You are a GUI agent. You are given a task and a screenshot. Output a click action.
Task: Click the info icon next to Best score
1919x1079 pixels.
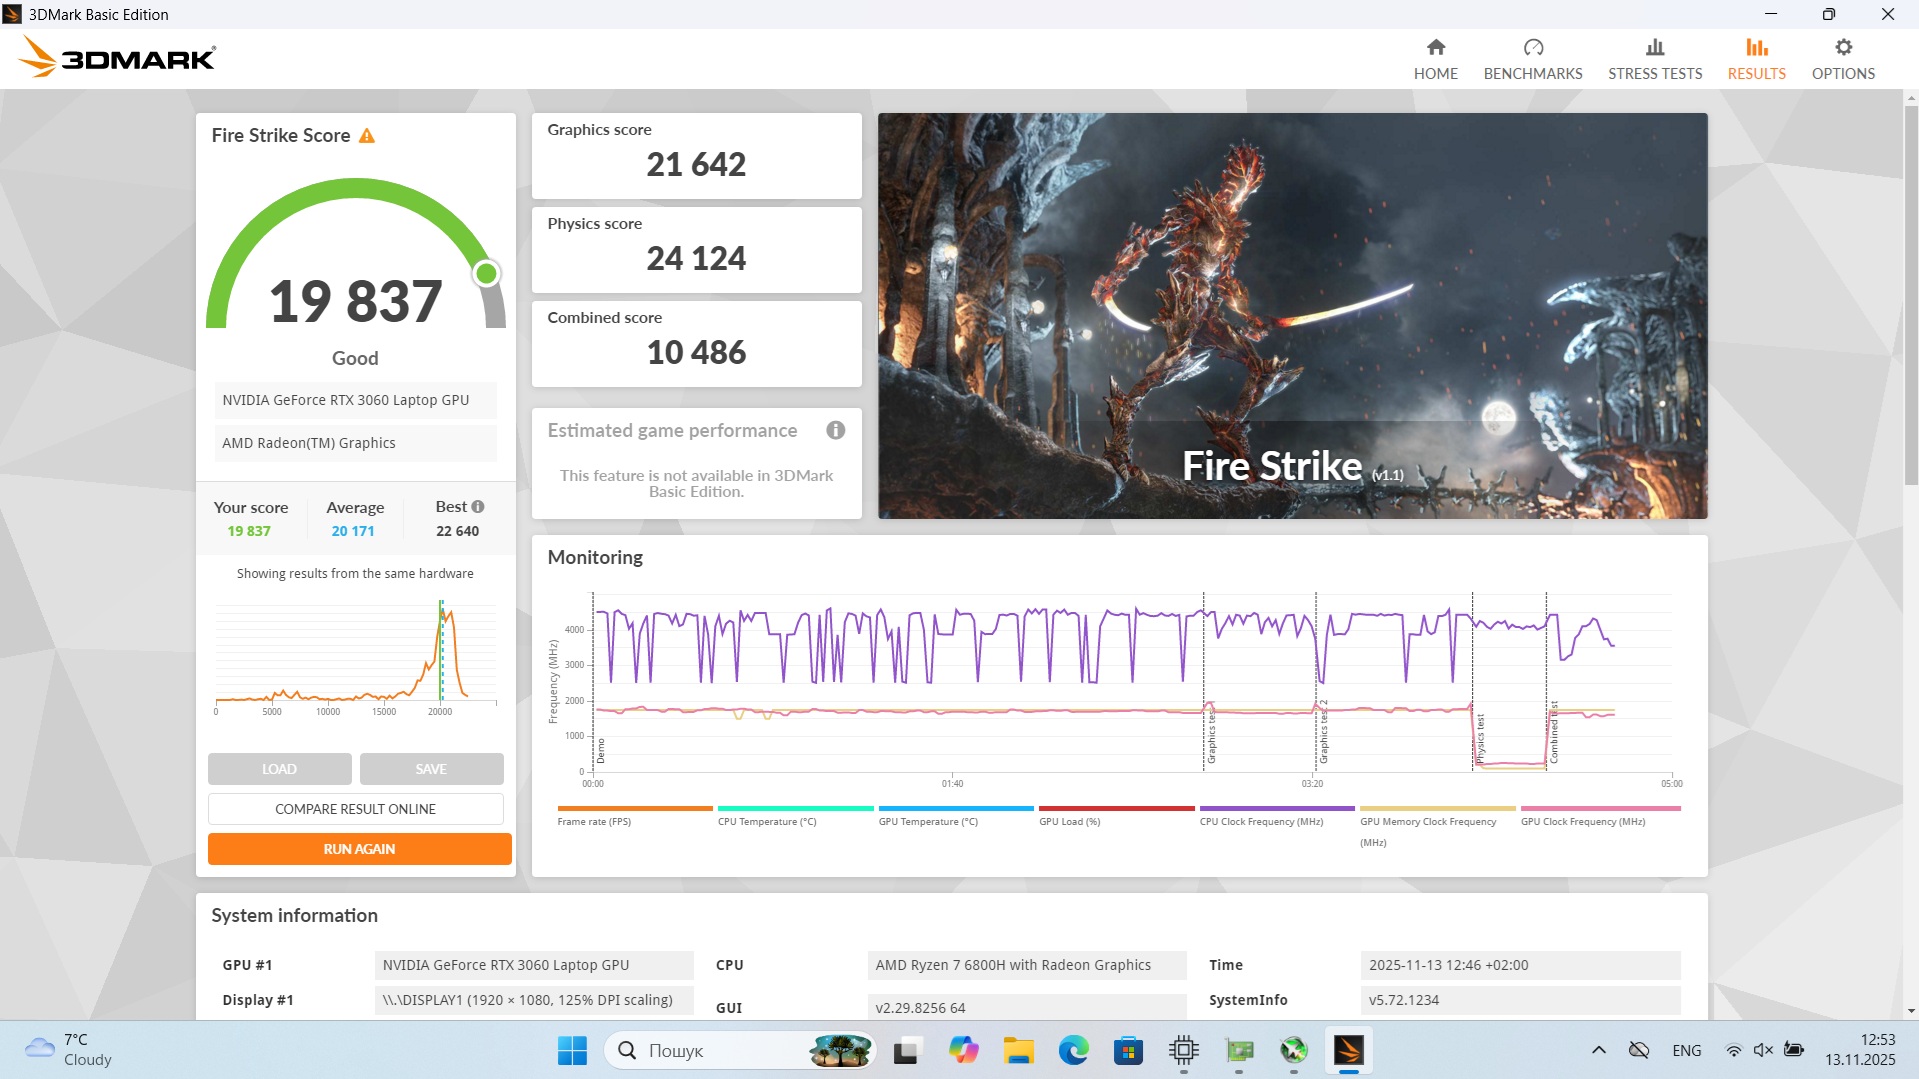pos(477,507)
